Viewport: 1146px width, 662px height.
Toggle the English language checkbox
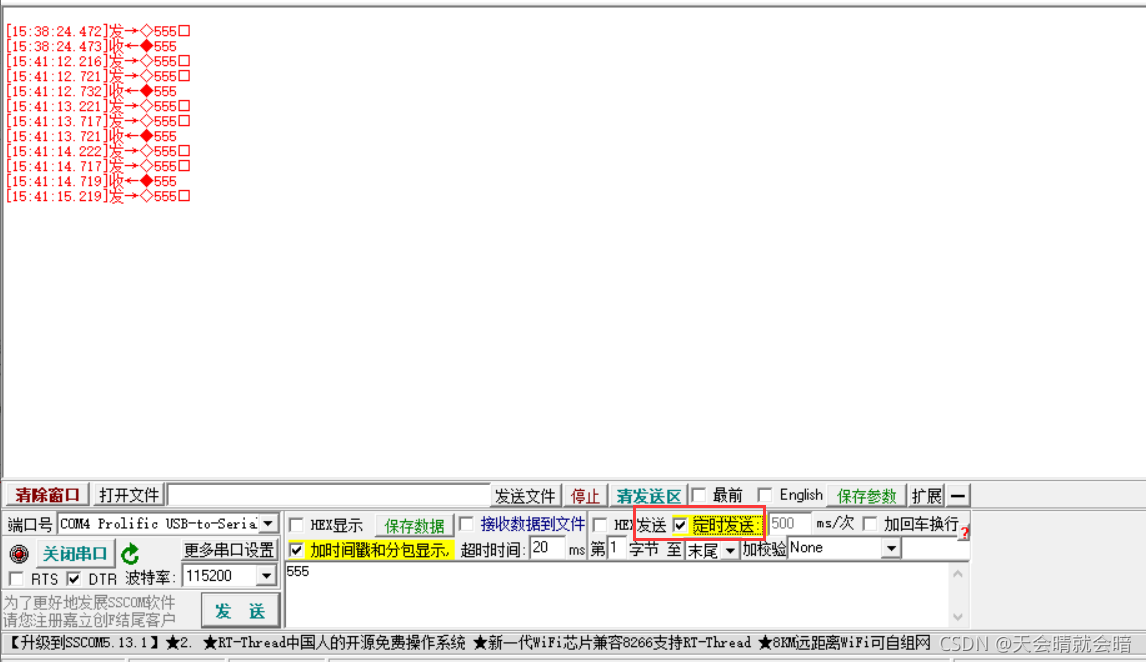pyautogui.click(x=764, y=495)
